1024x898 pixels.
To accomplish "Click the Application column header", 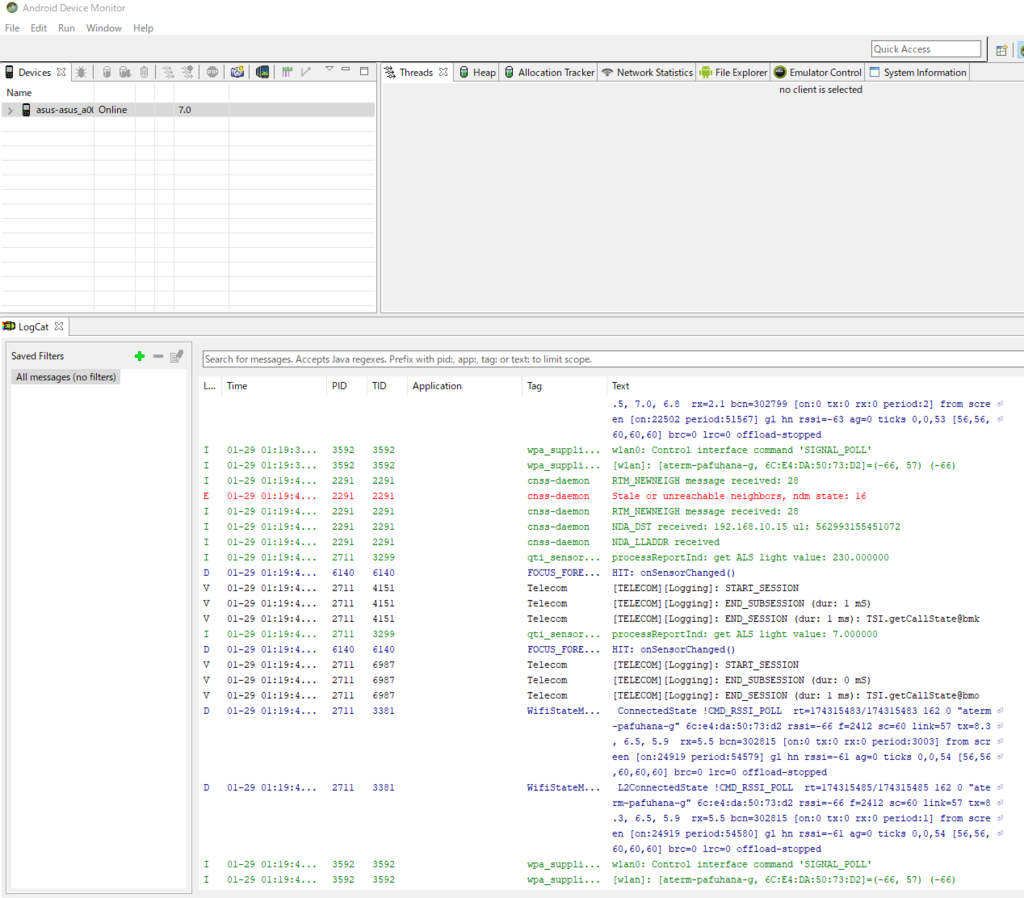I will click(x=465, y=386).
